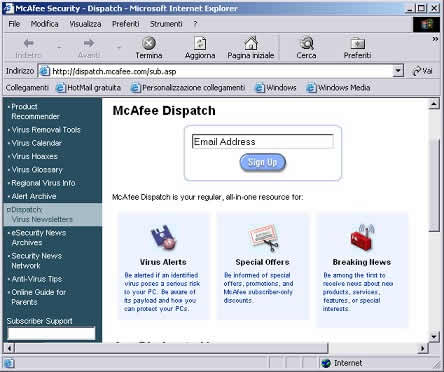This screenshot has width=444, height=372.
Task: Open the Virus Hoaxes link
Action: 35,157
